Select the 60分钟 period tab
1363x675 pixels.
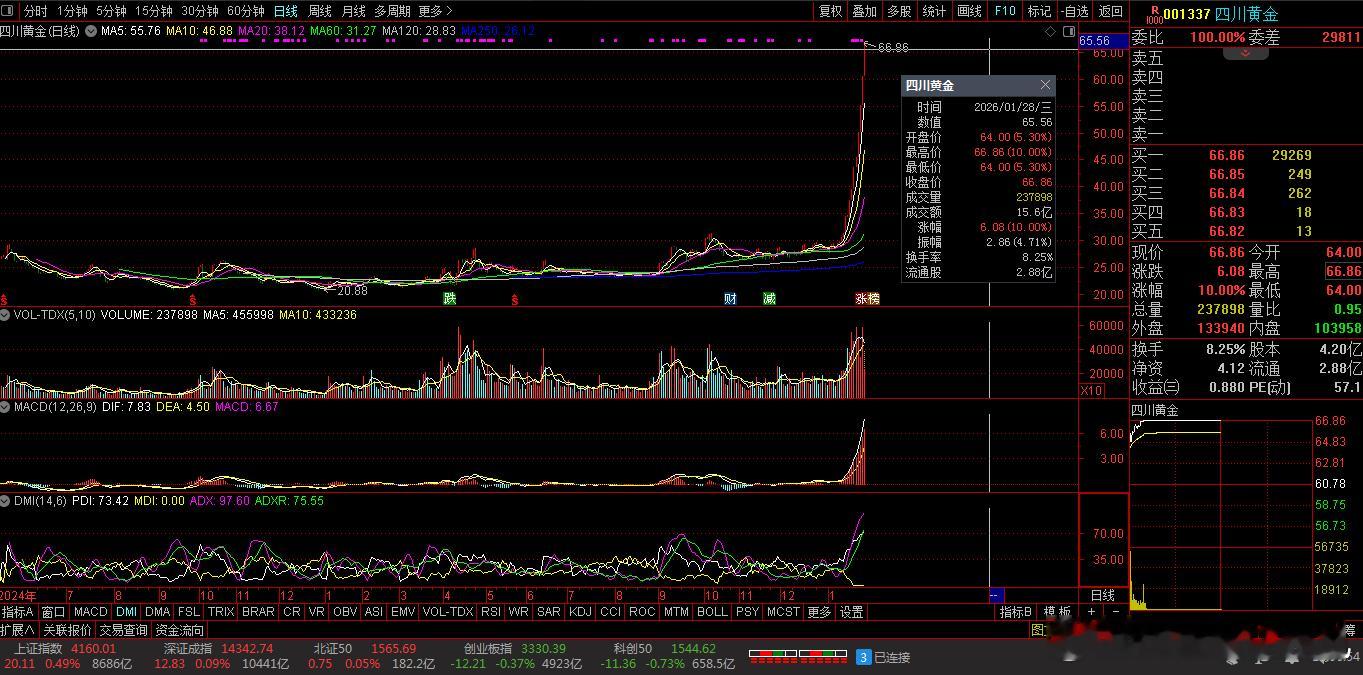point(245,11)
